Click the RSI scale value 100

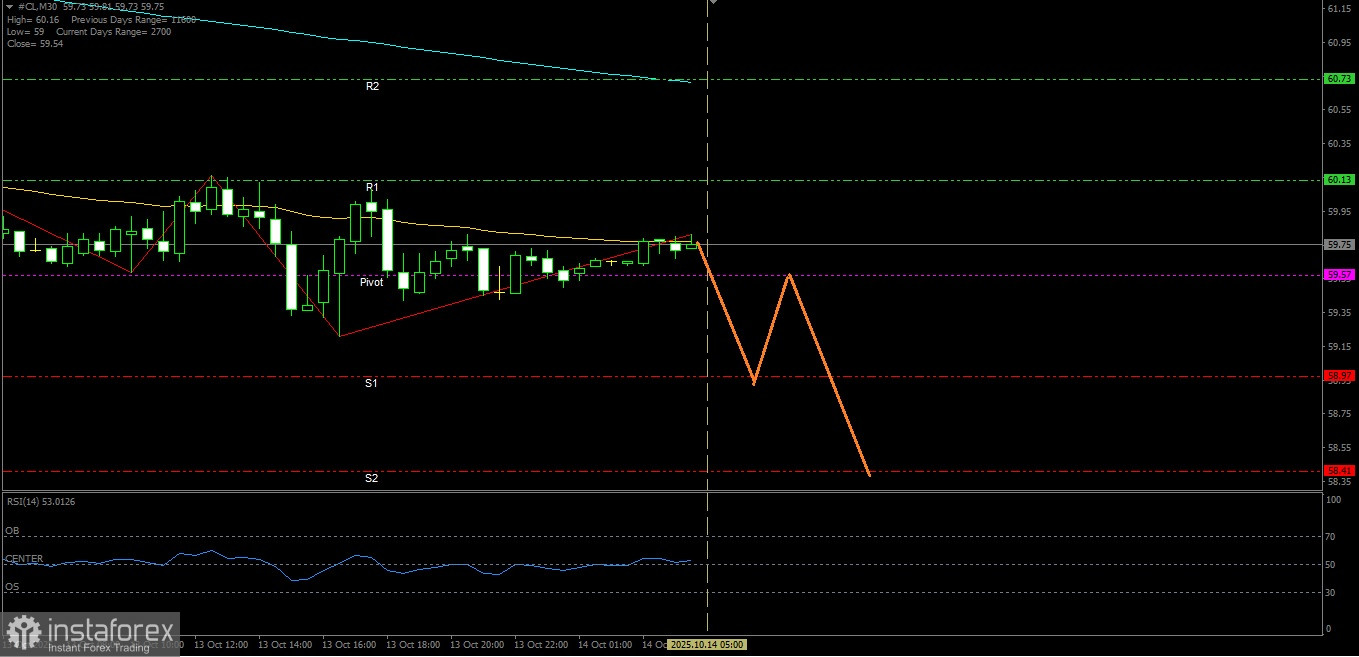coord(1333,499)
